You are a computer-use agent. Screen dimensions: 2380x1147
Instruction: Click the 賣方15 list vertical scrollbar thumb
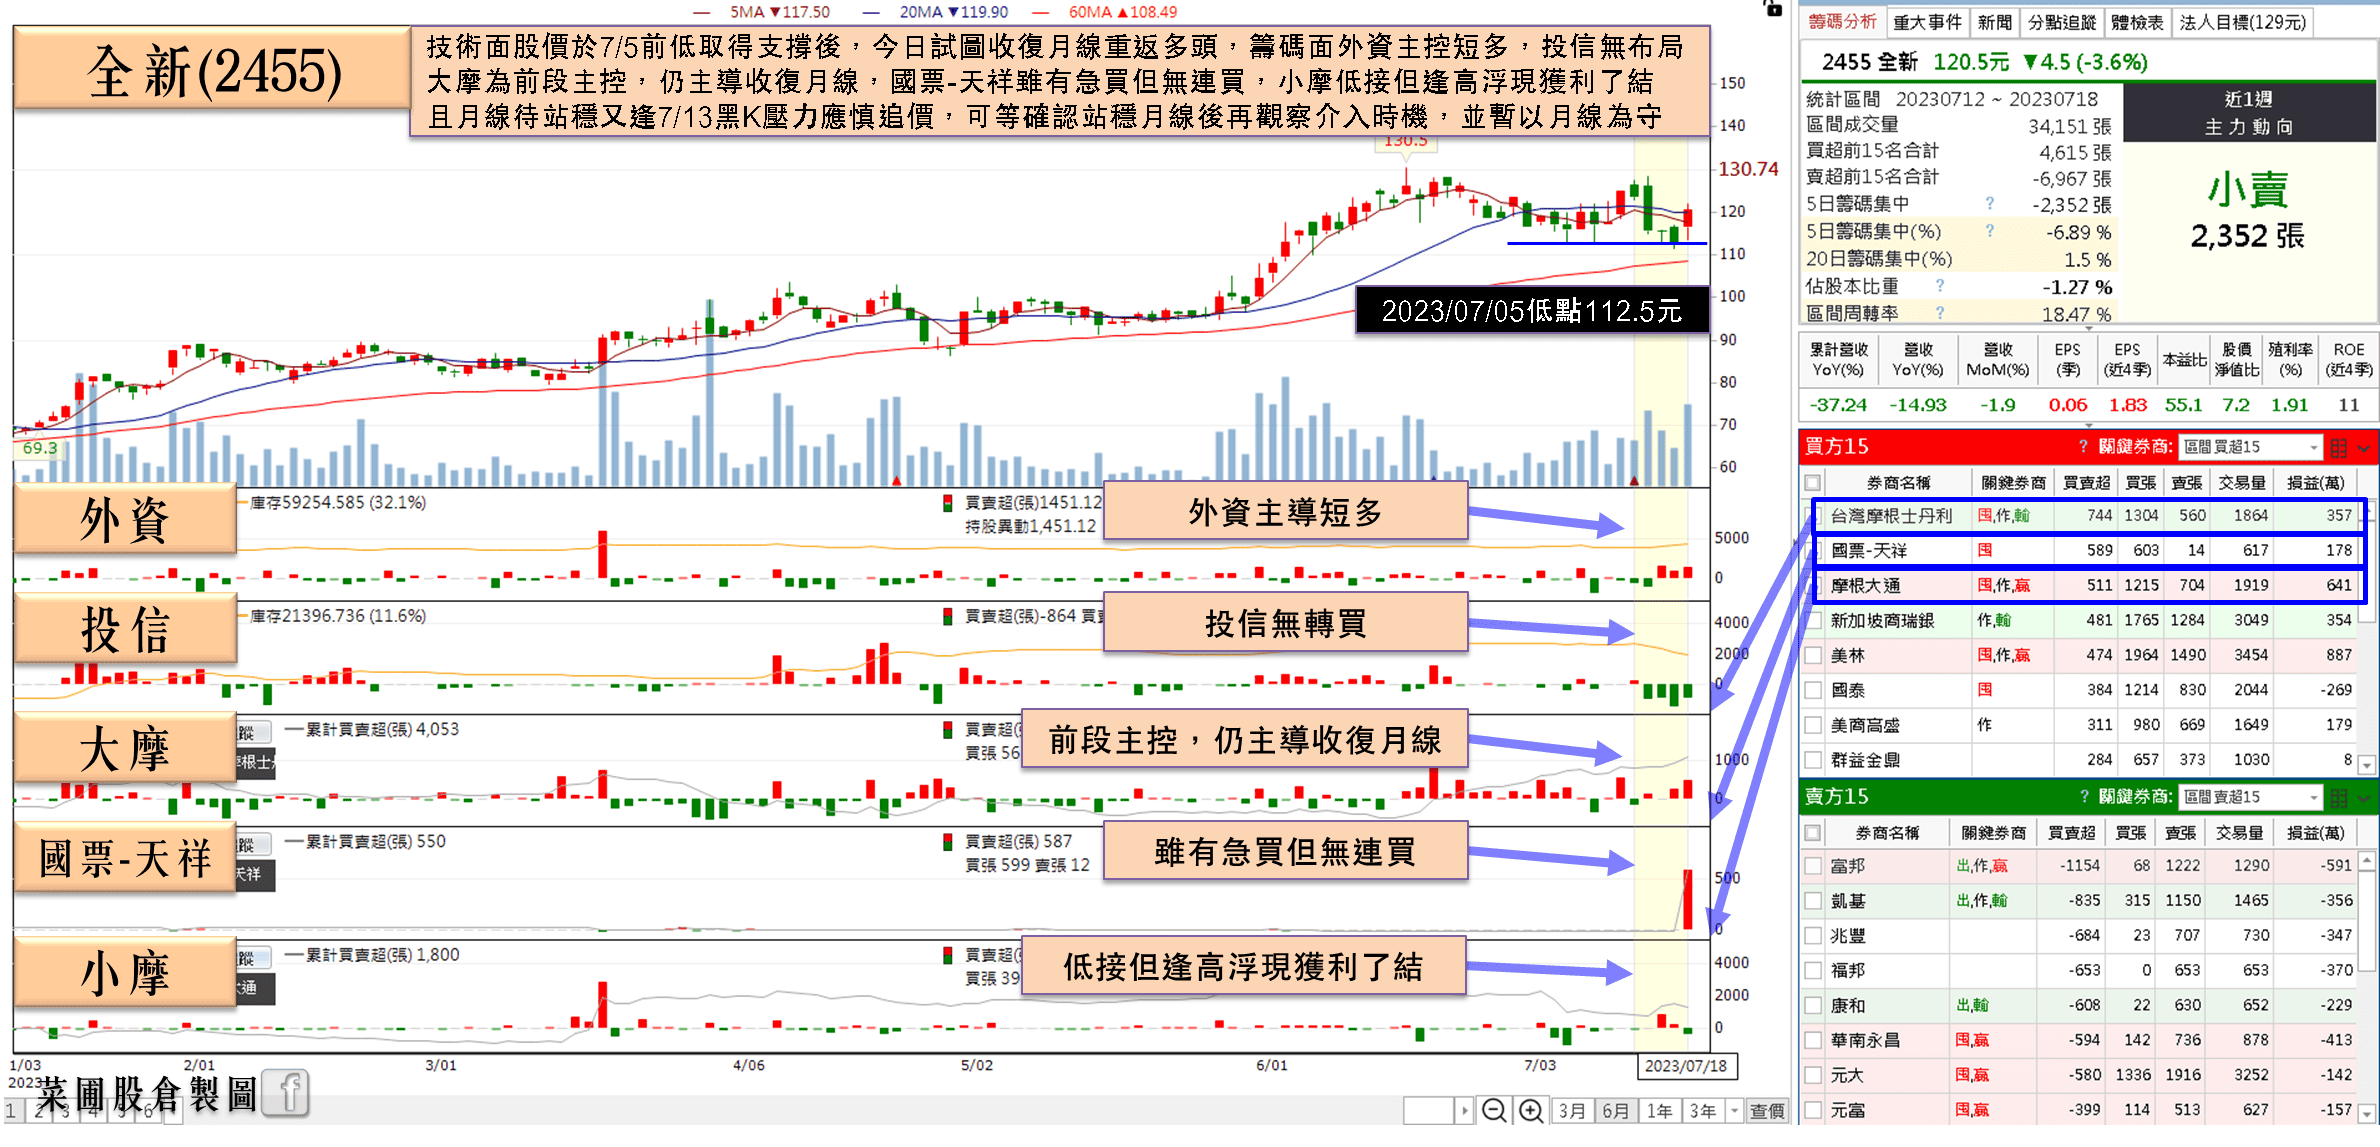[x=2366, y=919]
